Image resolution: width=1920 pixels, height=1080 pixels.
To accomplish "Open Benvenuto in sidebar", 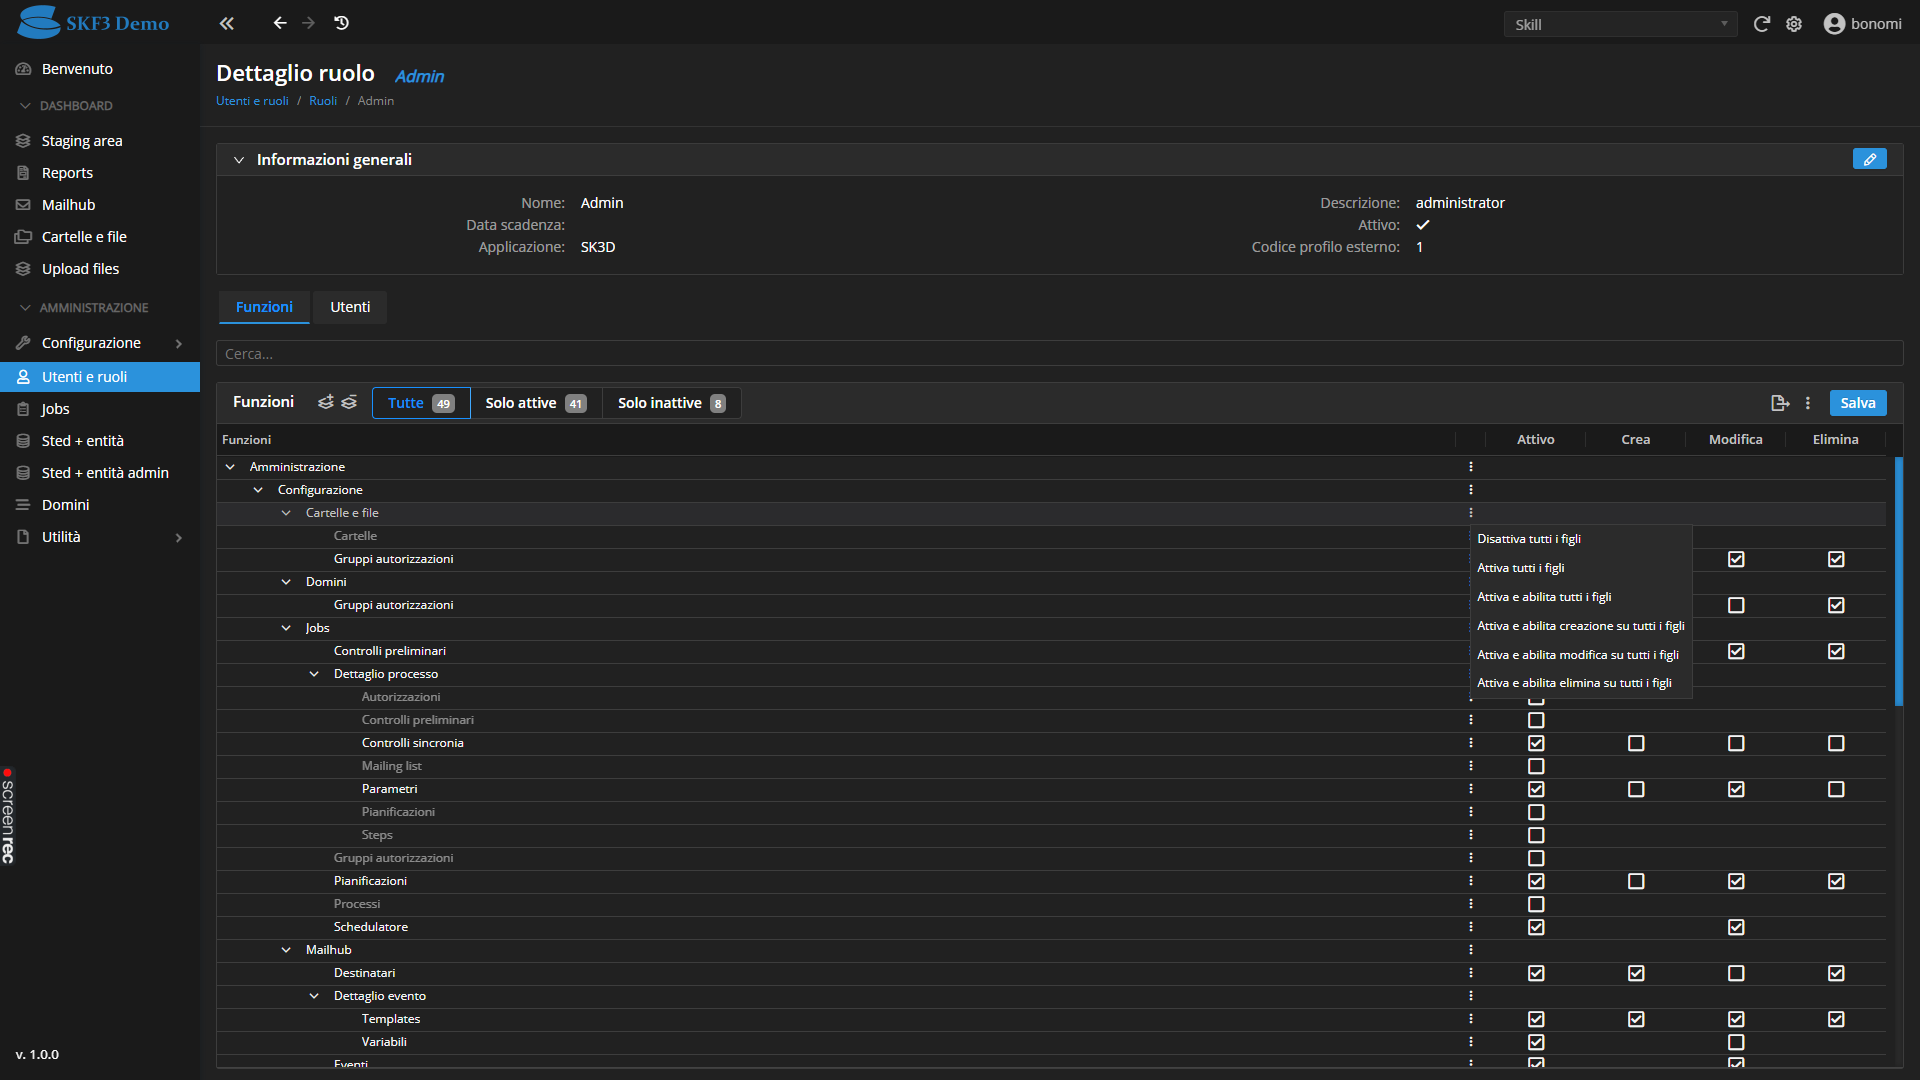I will 100,69.
